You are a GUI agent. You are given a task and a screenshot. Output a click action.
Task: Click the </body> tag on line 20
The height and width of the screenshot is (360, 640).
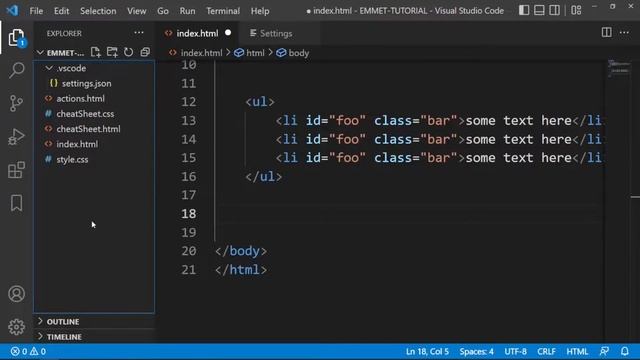pos(241,251)
